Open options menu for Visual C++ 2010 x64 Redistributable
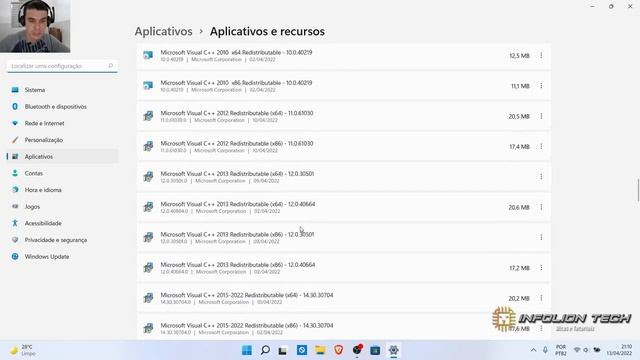 pos(541,56)
